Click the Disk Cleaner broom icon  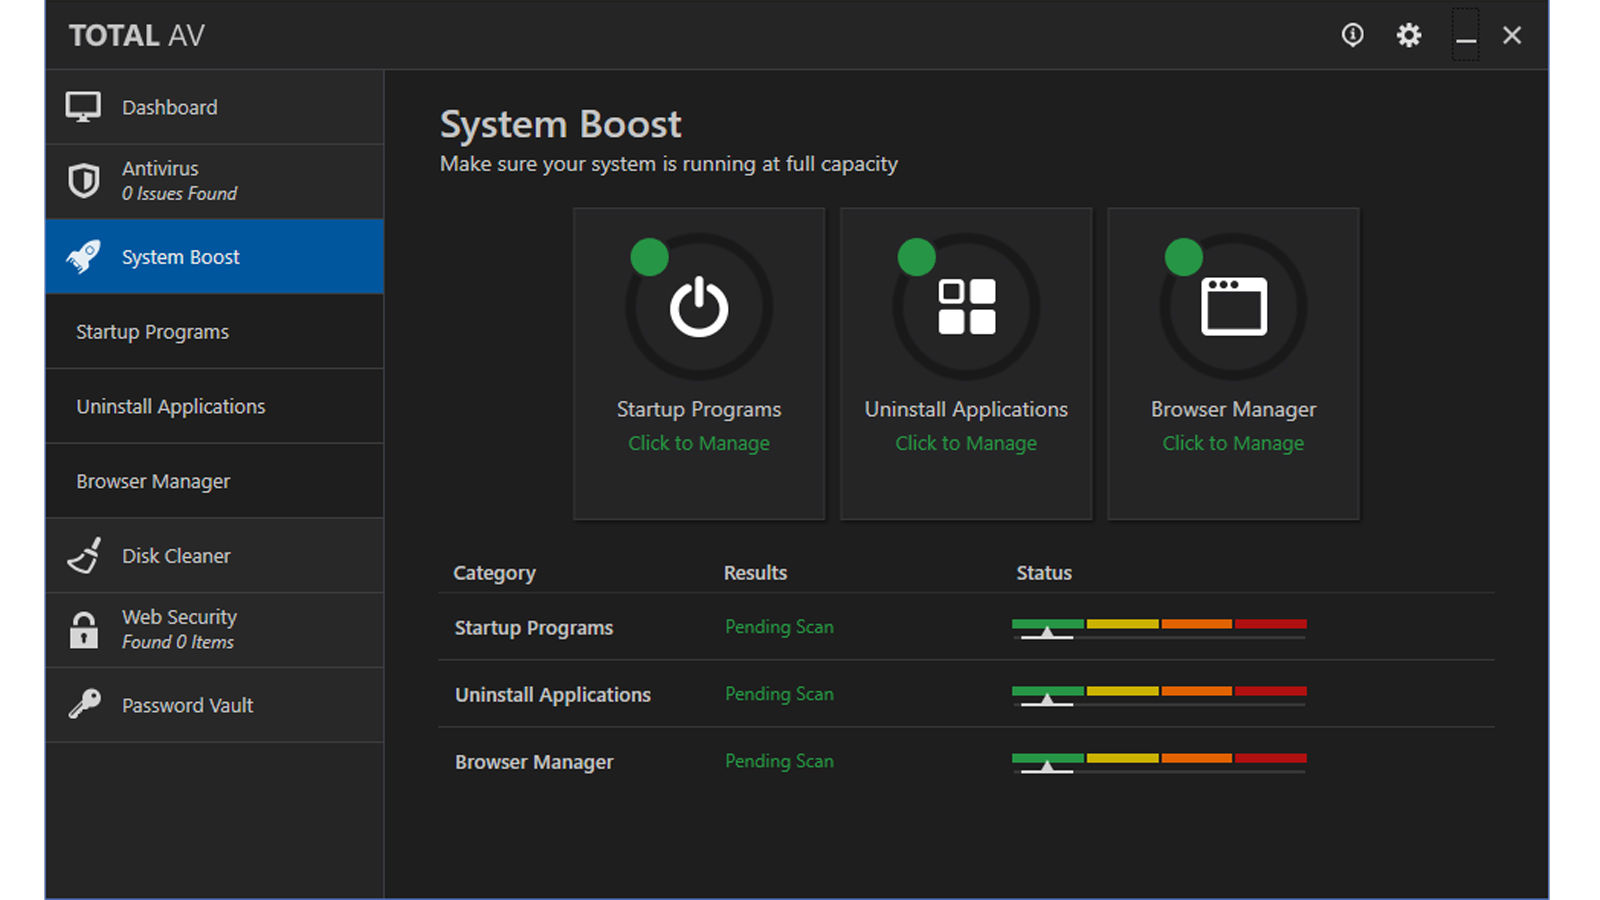[x=84, y=556]
